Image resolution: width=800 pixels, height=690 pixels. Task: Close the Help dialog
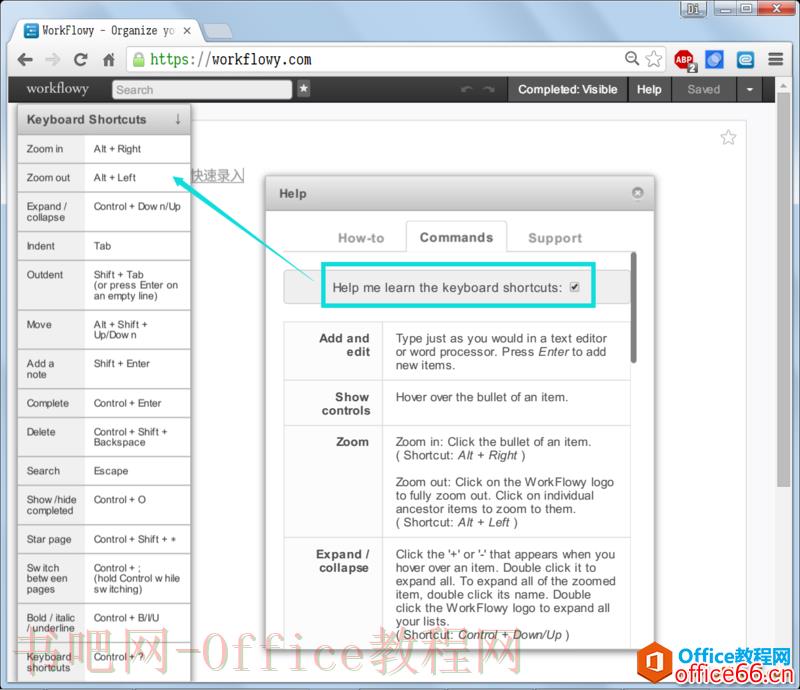[x=638, y=192]
